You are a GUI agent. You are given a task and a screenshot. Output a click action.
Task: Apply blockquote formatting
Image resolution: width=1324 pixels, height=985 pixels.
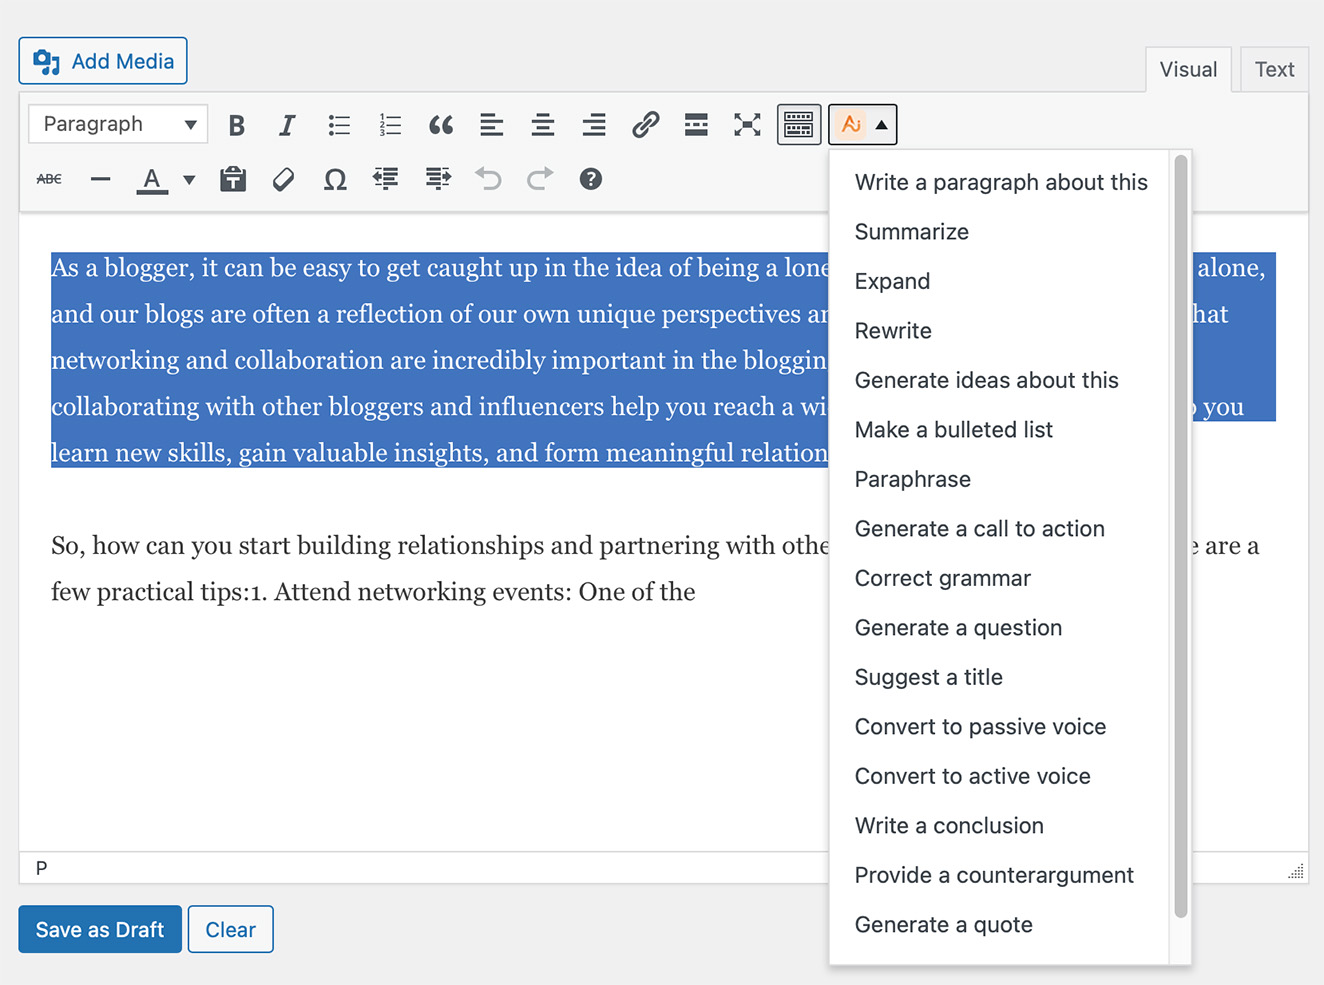point(441,124)
